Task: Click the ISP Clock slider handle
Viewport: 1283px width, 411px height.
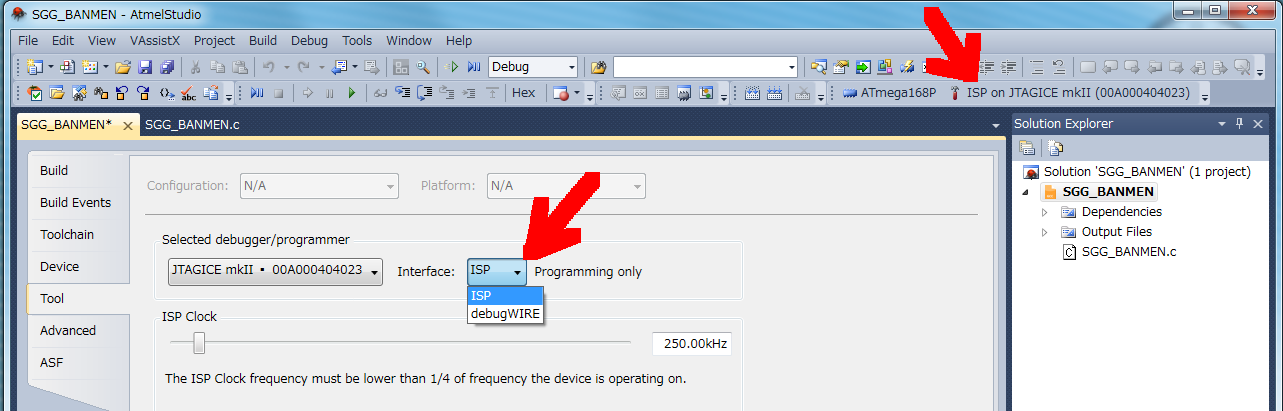Action: click(x=199, y=343)
